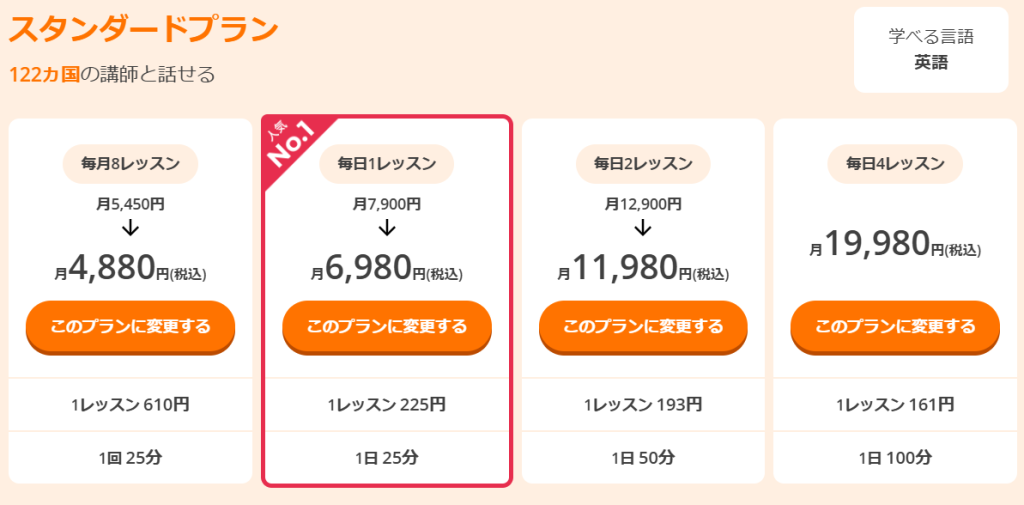Select the 毎日2レッスン plan label
The image size is (1024, 505).
pyautogui.click(x=643, y=164)
